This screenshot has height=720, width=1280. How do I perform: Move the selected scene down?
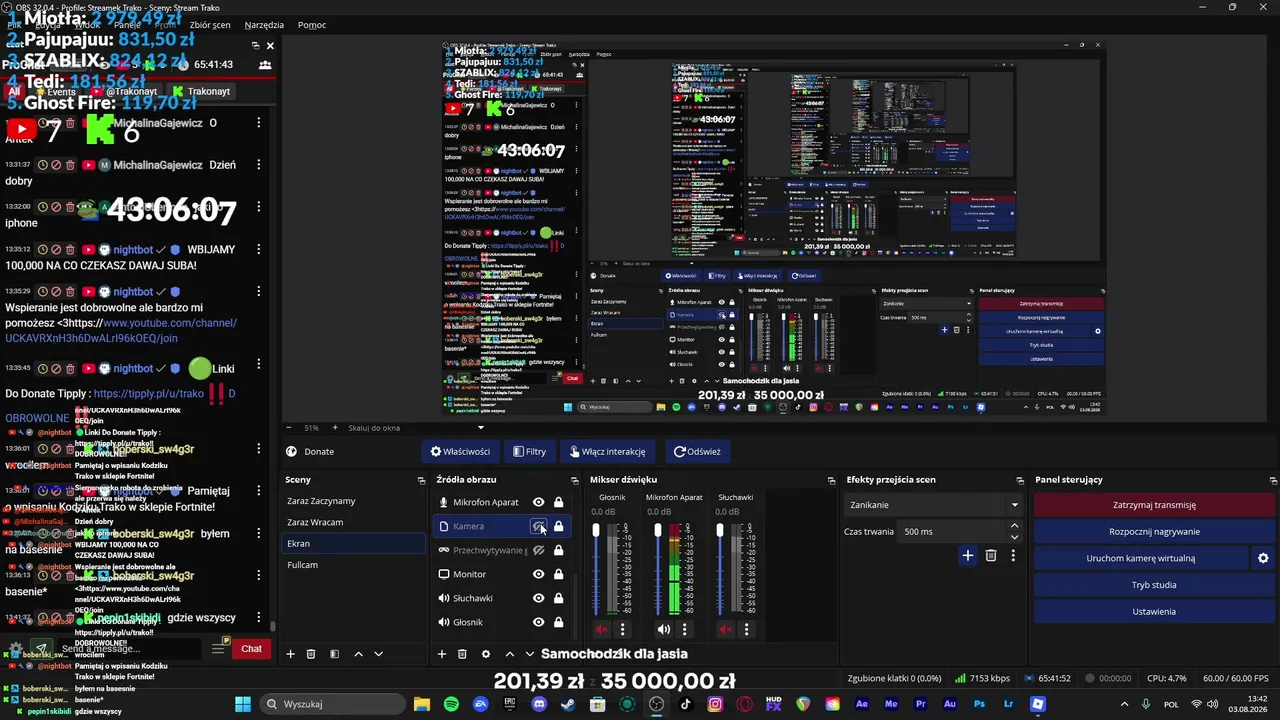(378, 654)
